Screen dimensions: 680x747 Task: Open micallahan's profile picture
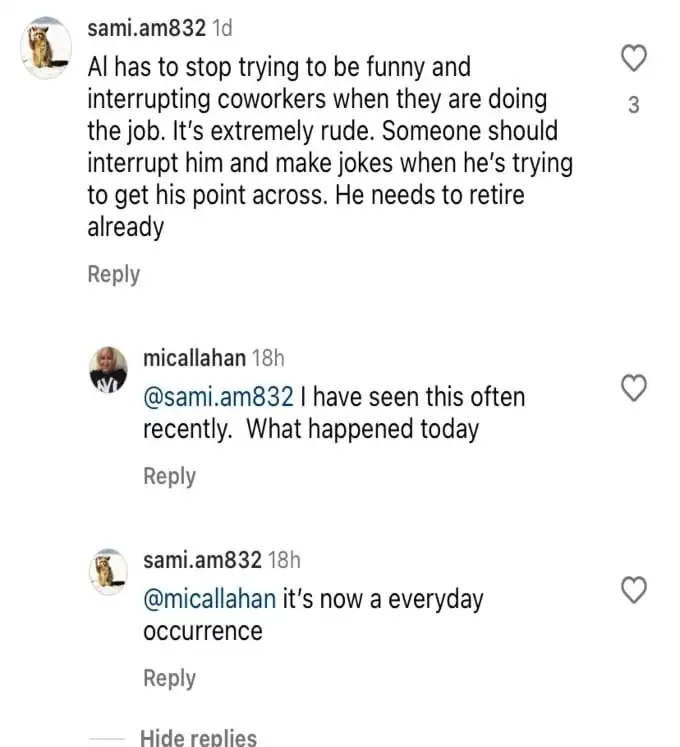pyautogui.click(x=109, y=370)
